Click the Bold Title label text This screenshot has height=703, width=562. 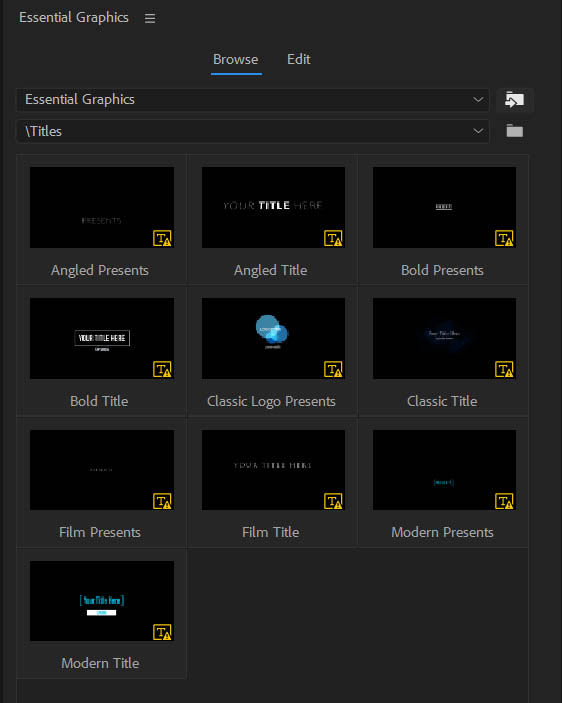pos(99,401)
